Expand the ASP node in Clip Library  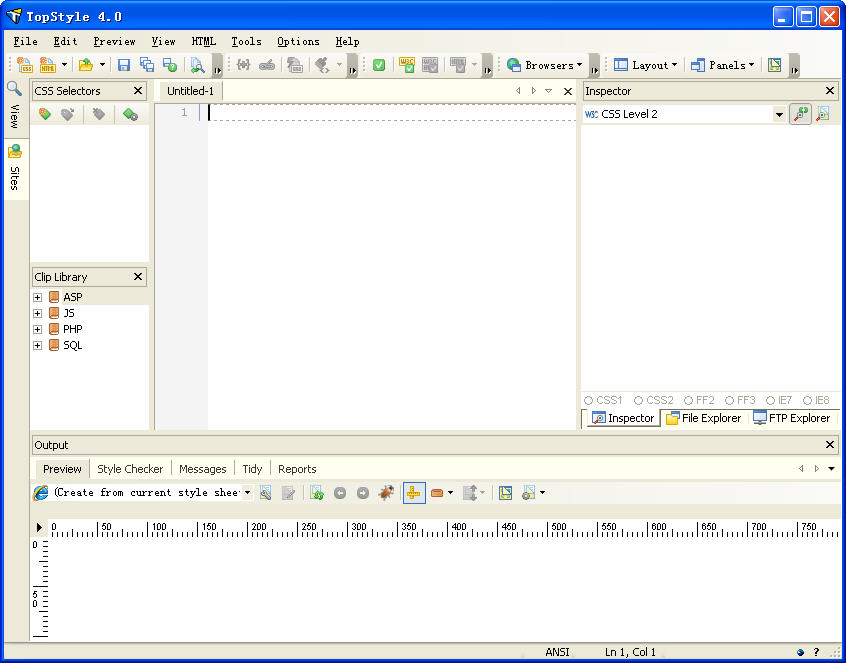(x=38, y=297)
